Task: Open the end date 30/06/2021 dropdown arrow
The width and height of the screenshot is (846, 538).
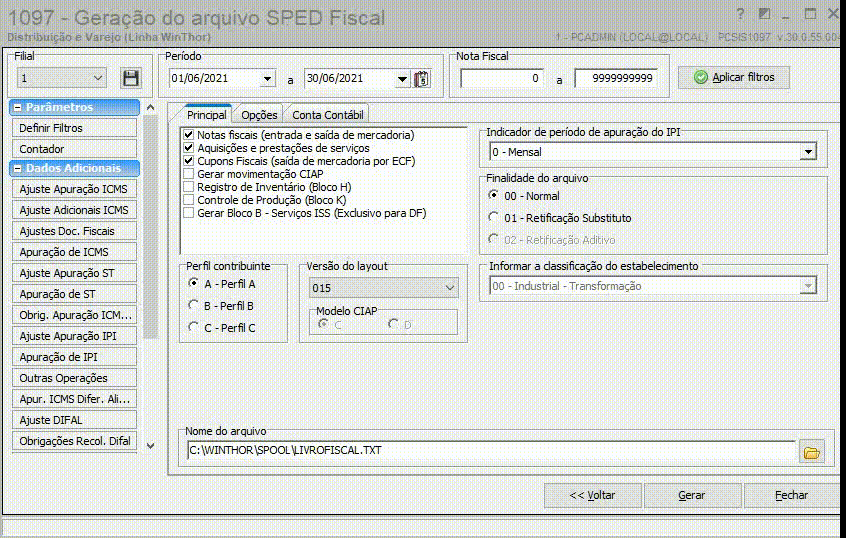Action: (x=402, y=79)
